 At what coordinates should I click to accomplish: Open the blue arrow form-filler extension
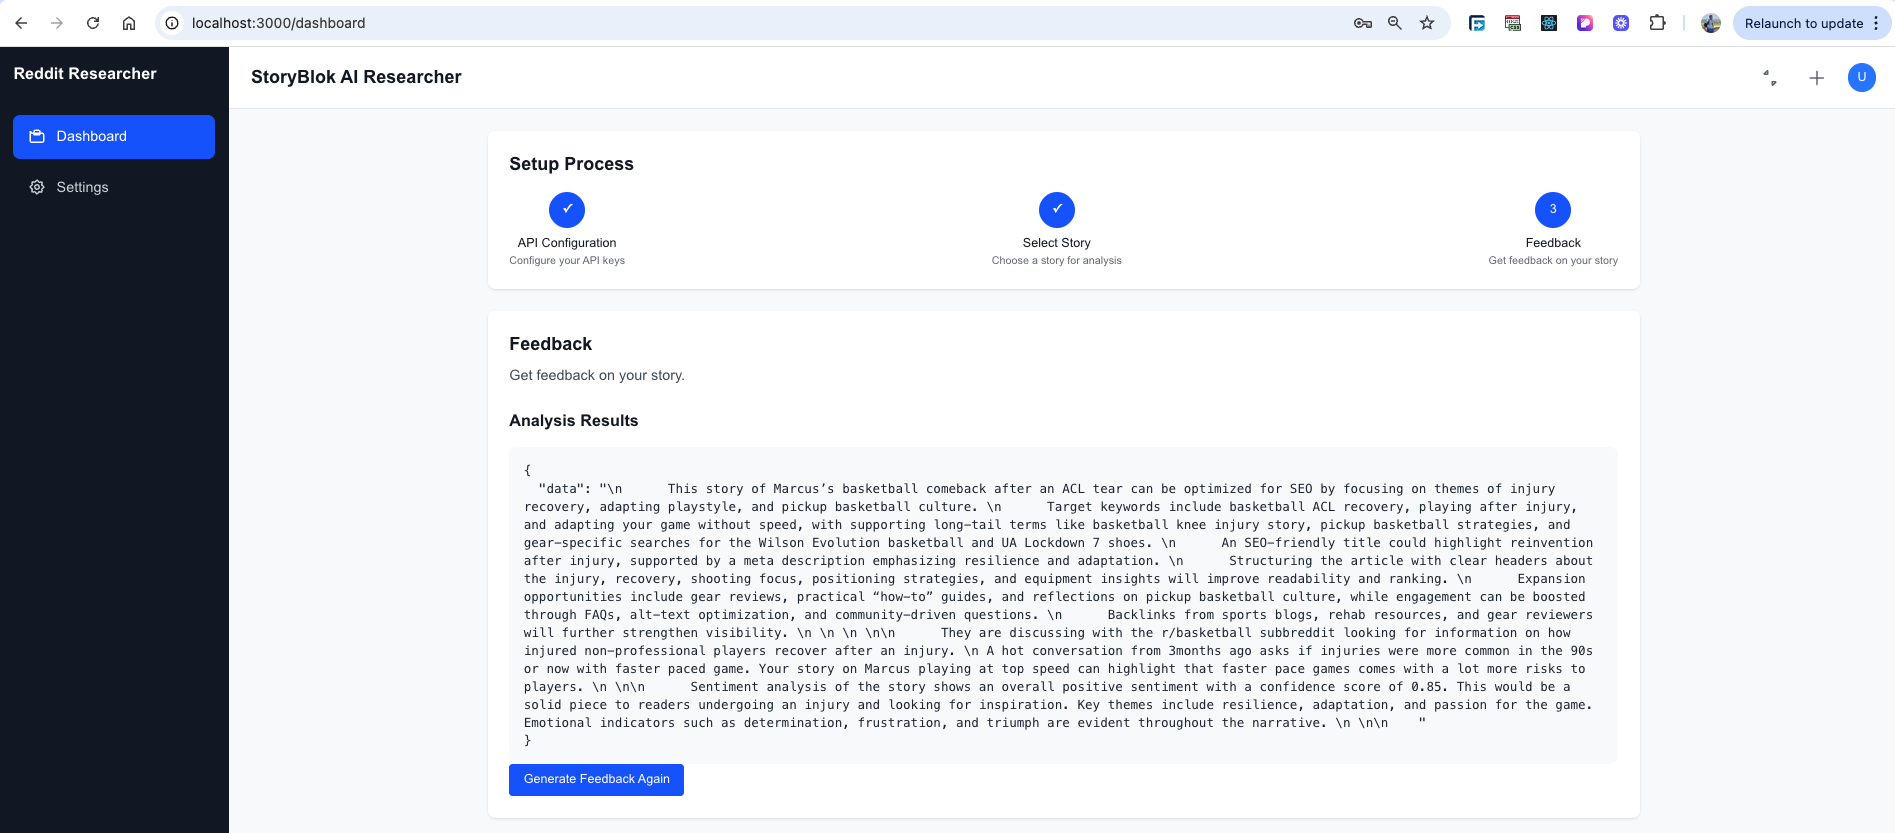1477,23
